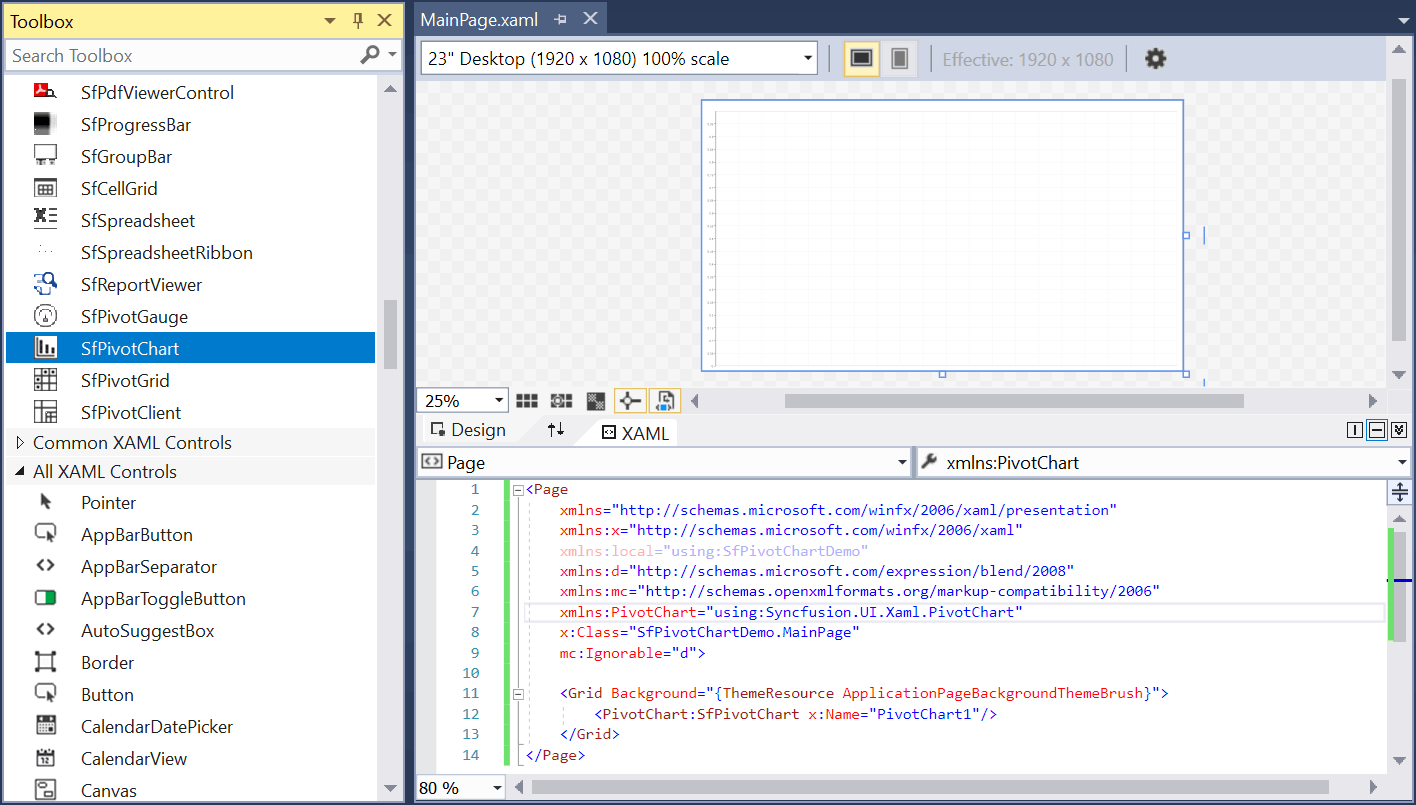
Task: Switch to the Design tab
Action: point(468,430)
